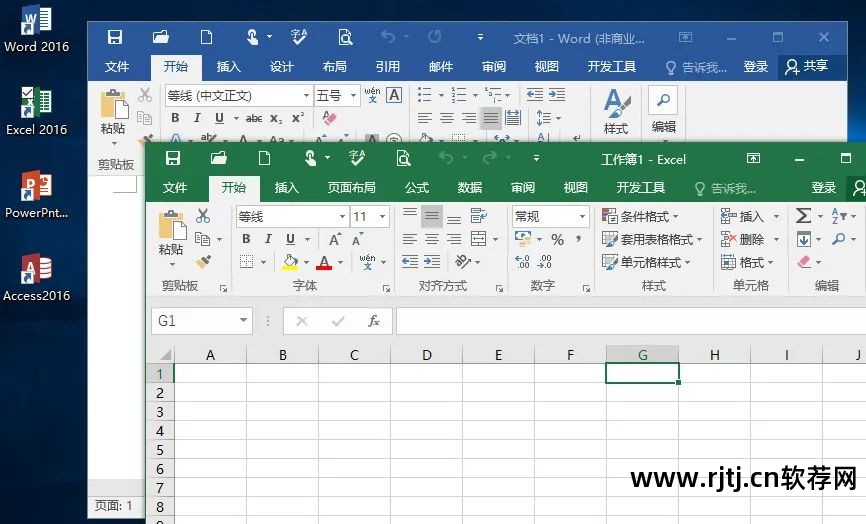Click print preview icon in Word toolbar

coord(345,37)
